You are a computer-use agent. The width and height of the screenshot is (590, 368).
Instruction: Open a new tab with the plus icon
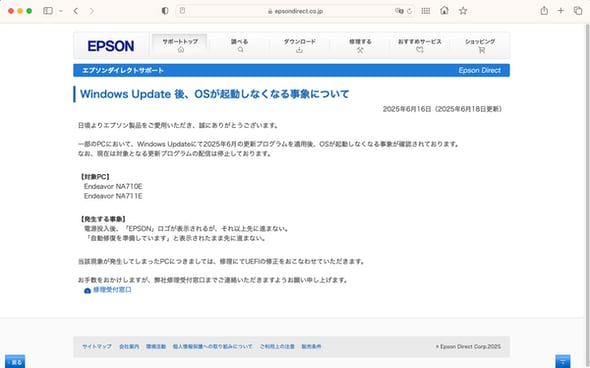[x=561, y=11]
